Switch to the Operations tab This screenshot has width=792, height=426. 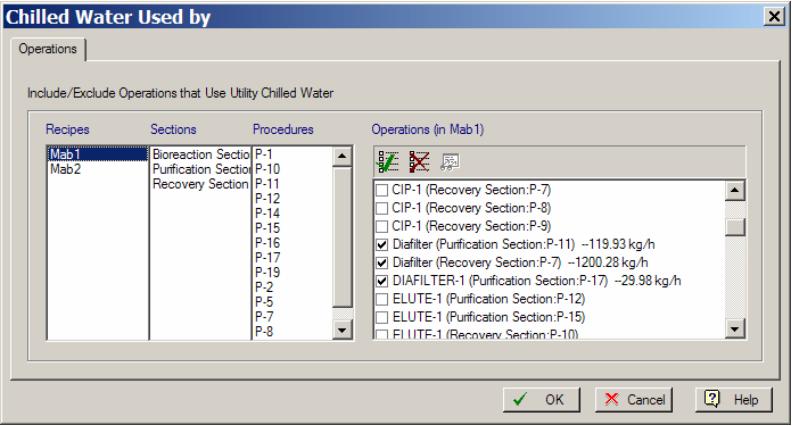[48, 48]
